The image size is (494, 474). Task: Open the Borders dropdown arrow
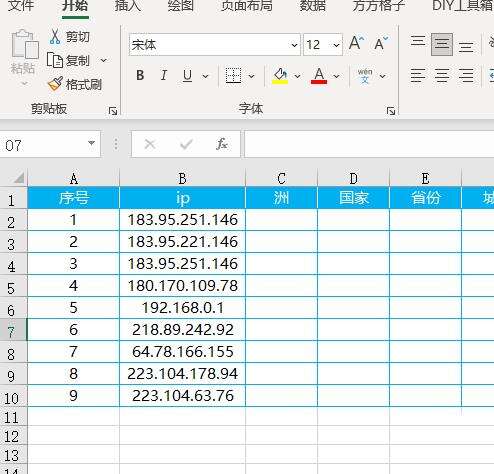pos(252,76)
